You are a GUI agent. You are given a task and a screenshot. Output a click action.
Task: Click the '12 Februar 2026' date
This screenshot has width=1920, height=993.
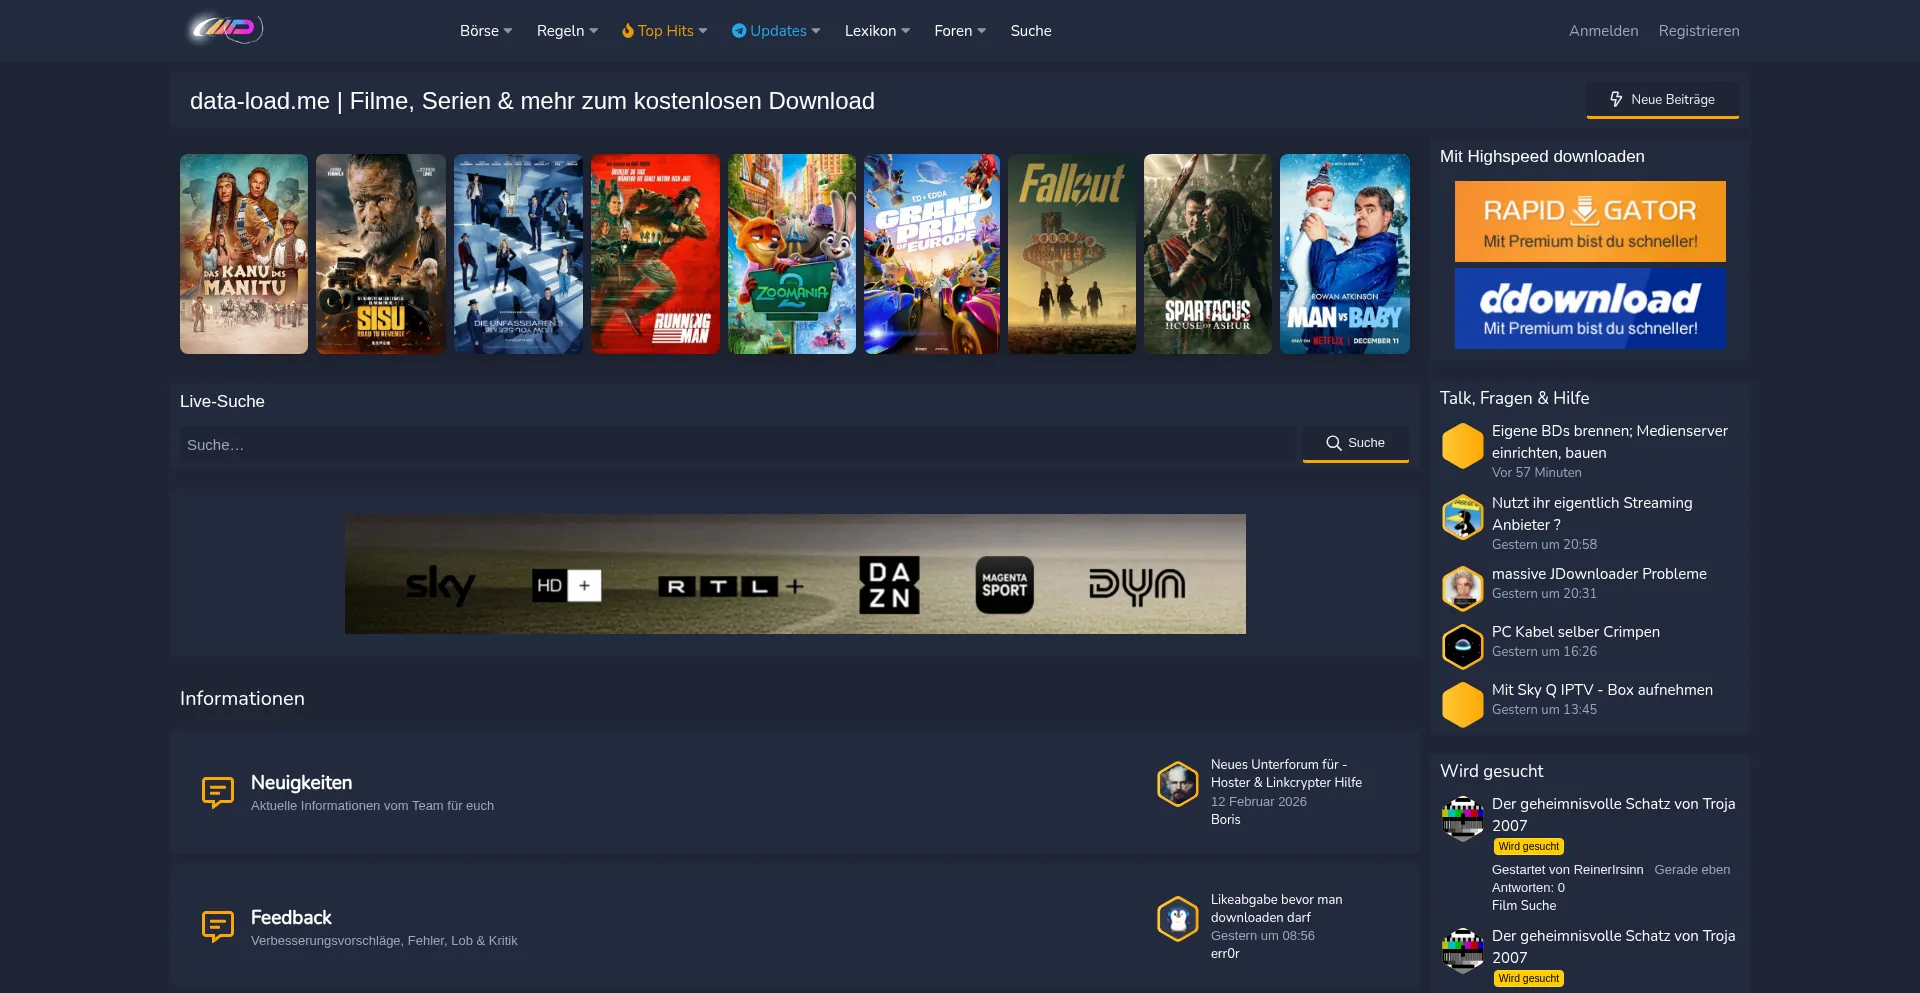point(1259,802)
